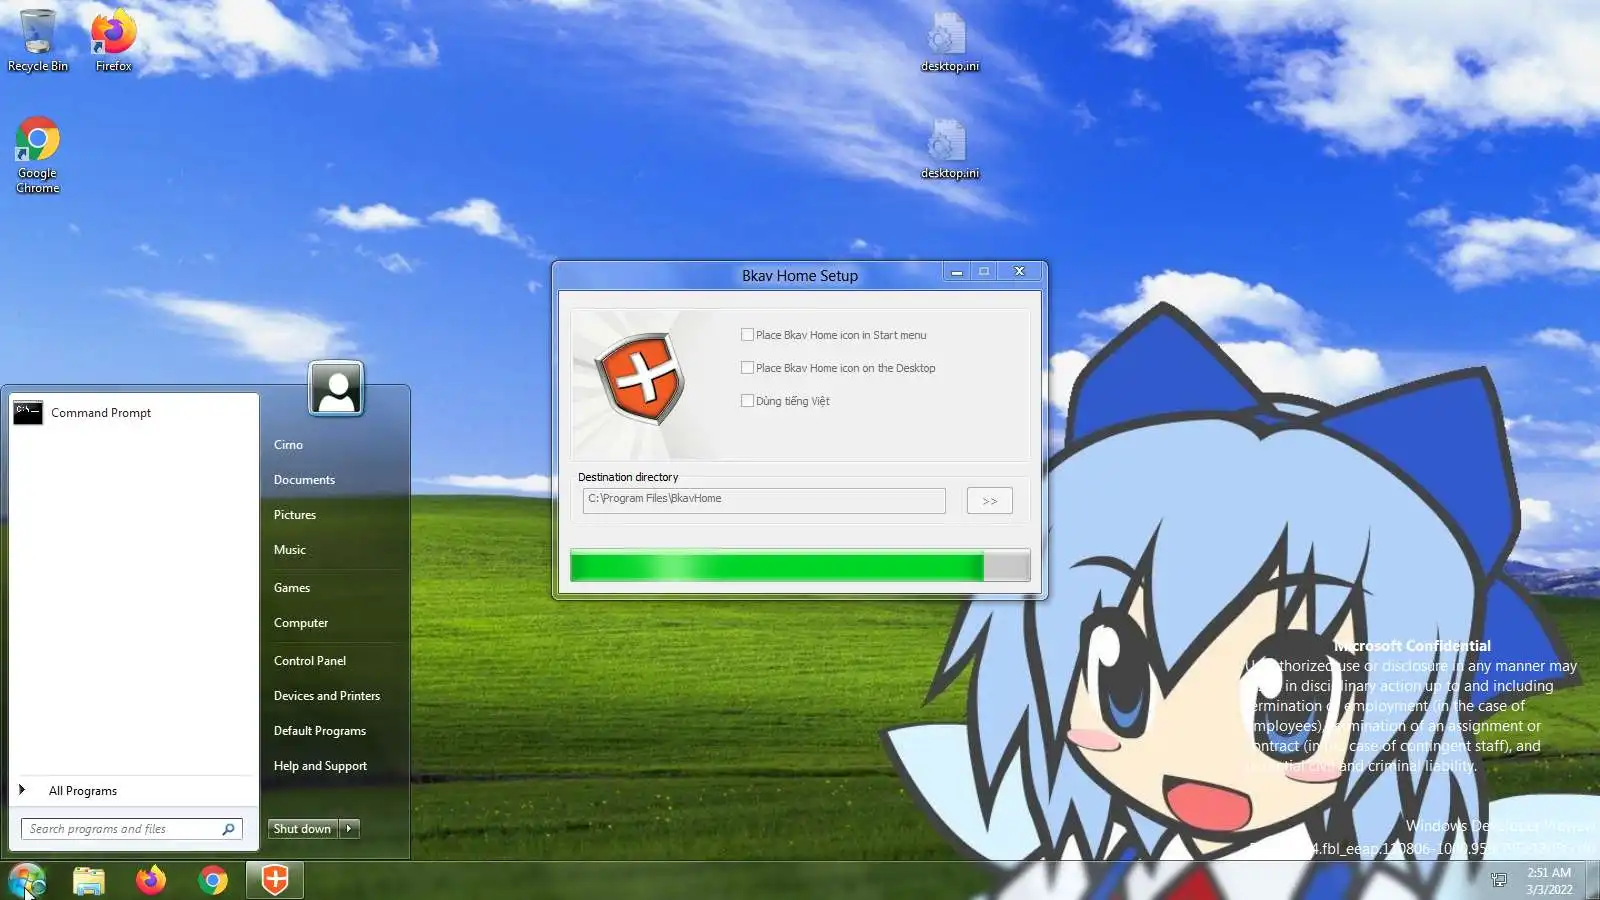1600x900 pixels.
Task: Click the >> browse button in setup
Action: [989, 501]
